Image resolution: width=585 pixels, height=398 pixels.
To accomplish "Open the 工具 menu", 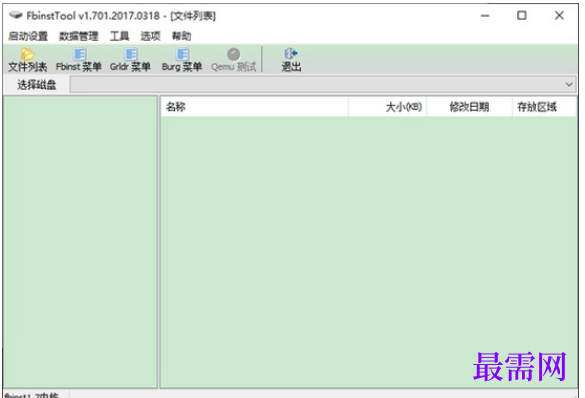I will click(119, 36).
